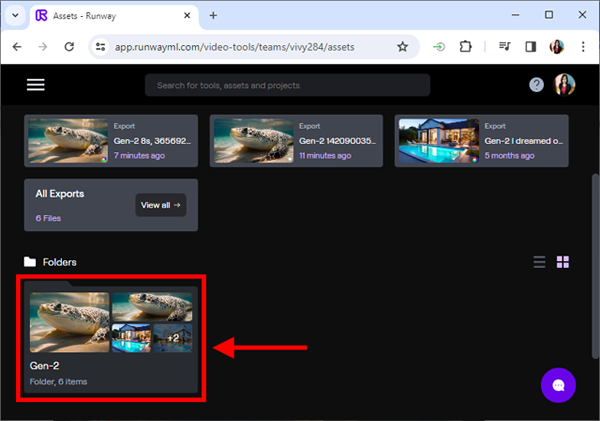Open the Gen-2 142090035 export card
The width and height of the screenshot is (600, 421).
[296, 141]
